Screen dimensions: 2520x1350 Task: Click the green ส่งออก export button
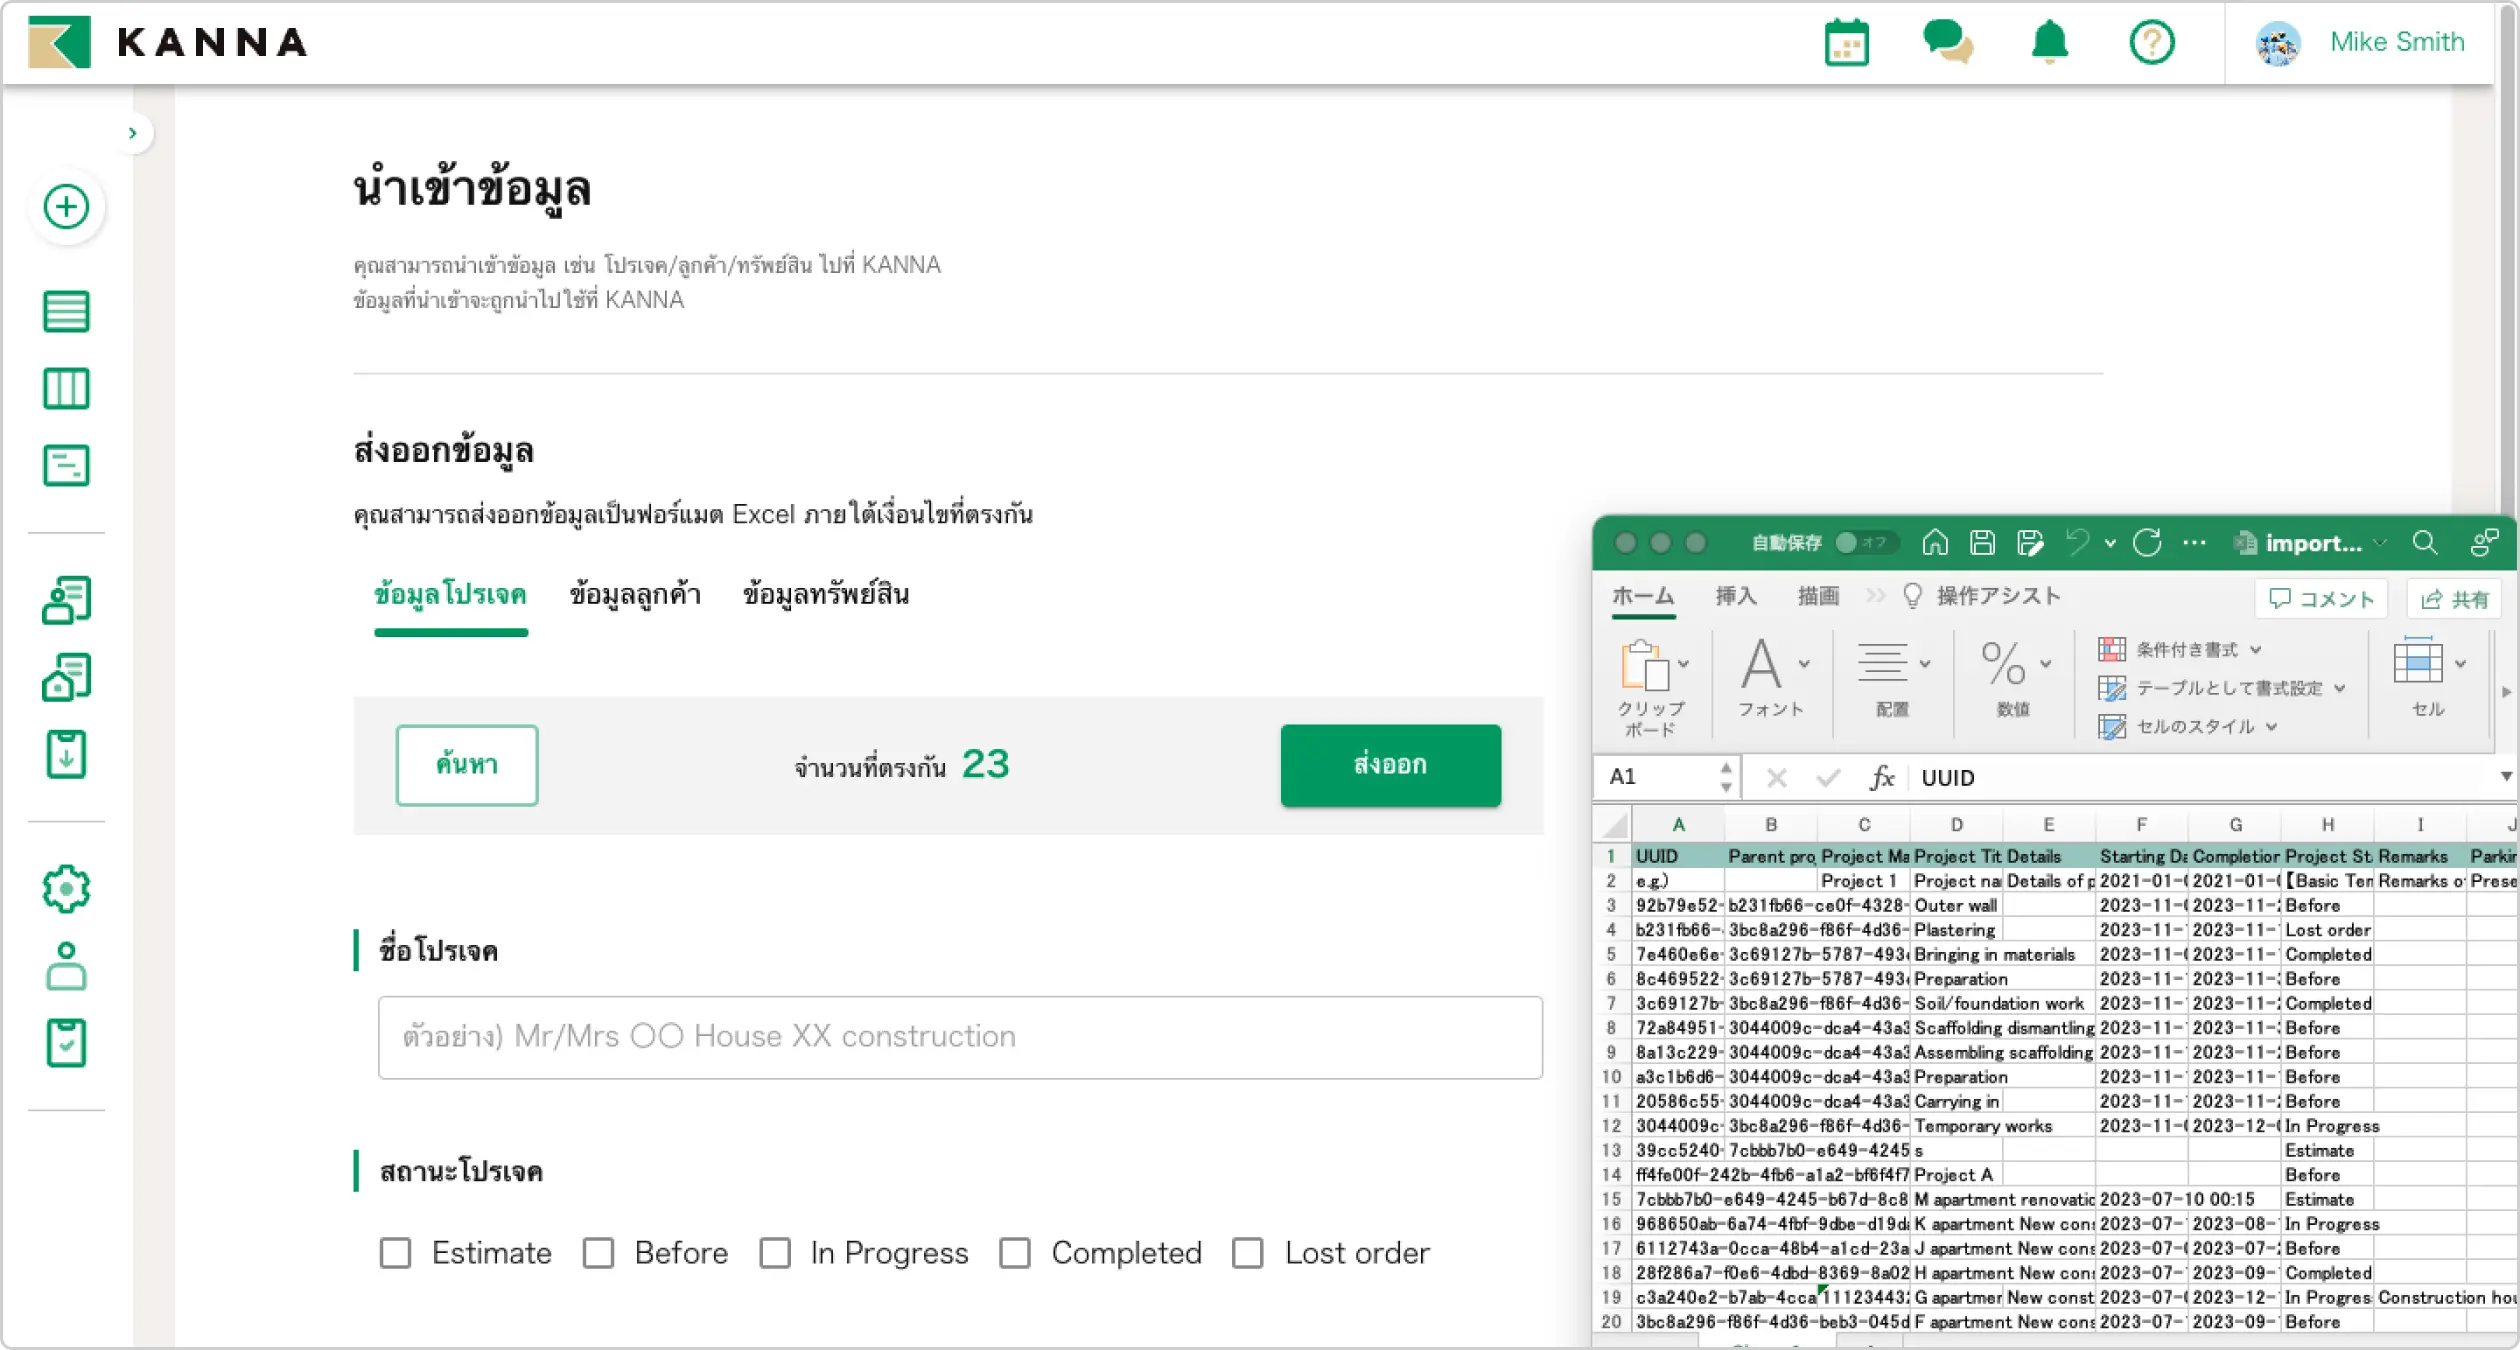1390,765
